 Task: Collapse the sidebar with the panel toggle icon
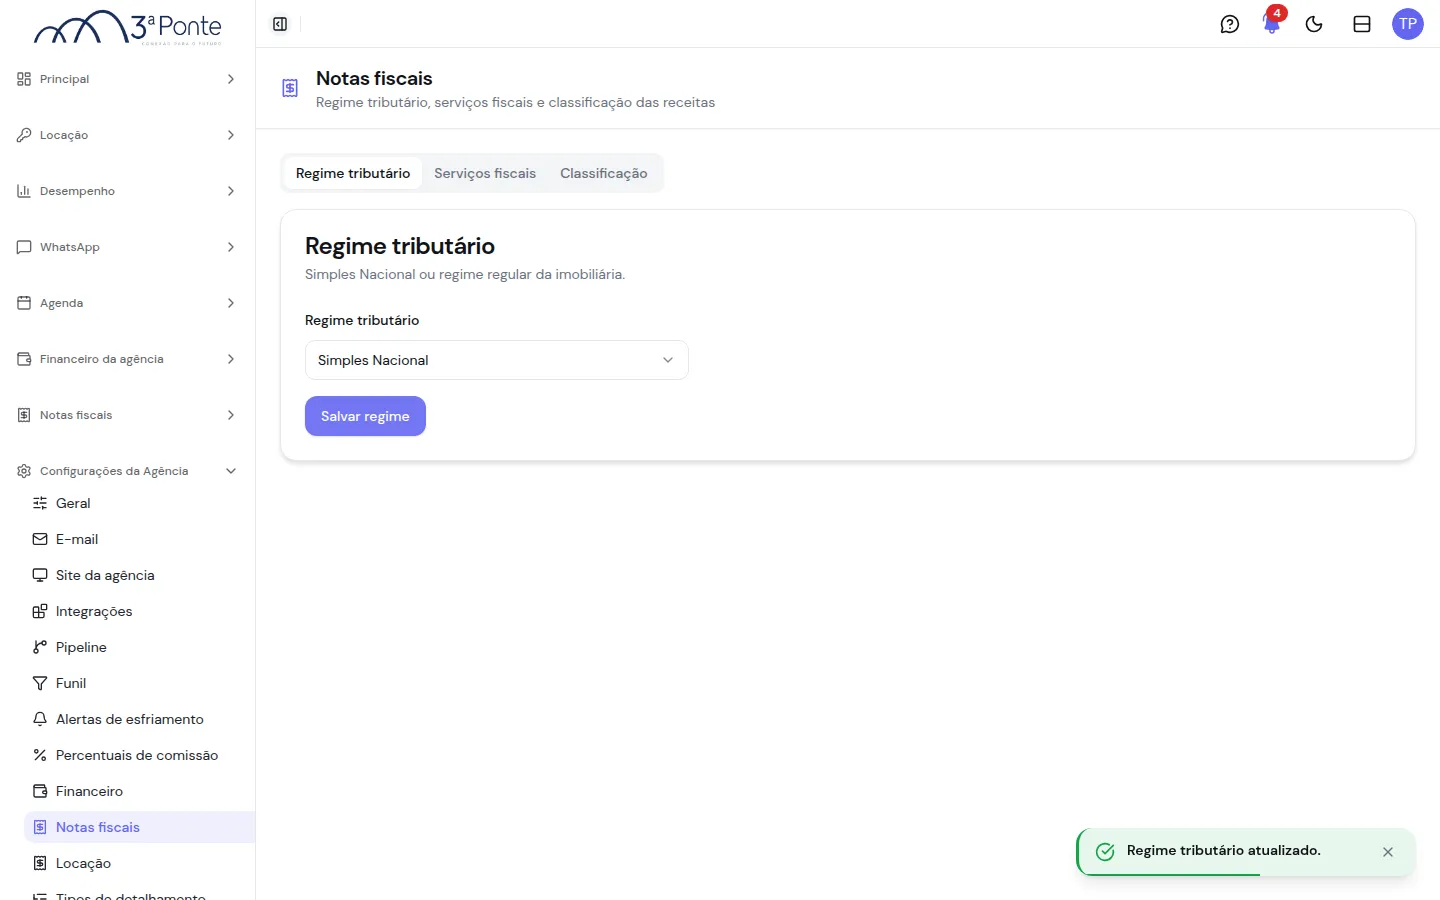coord(280,24)
